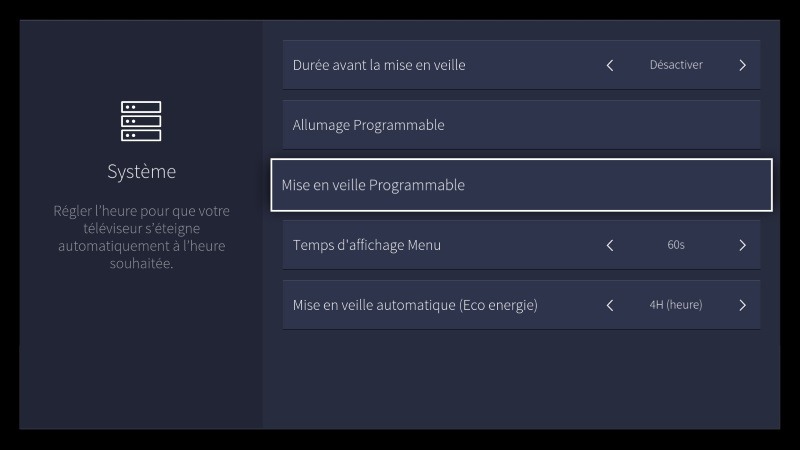
Task: Click the Désactiver value
Action: coord(676,65)
